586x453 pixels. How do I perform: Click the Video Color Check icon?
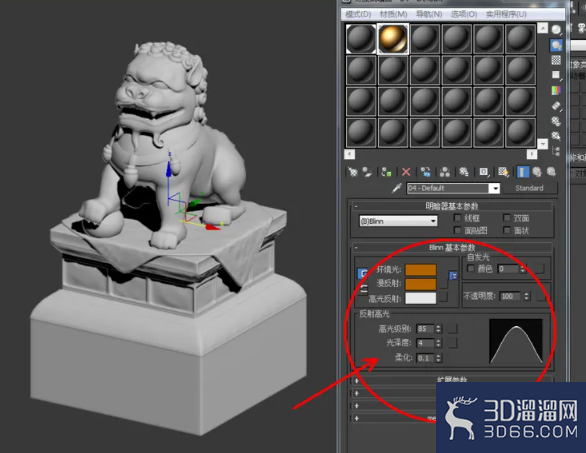(x=556, y=90)
